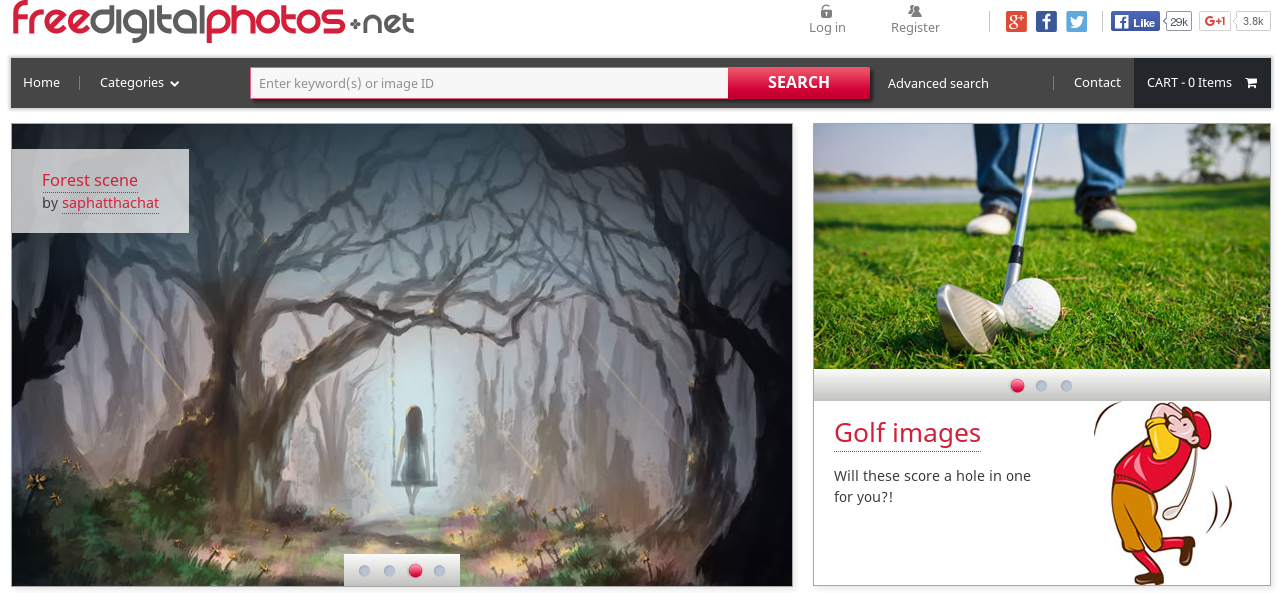Image resolution: width=1278 pixels, height=593 pixels.
Task: Open the Twitter social icon
Action: tap(1076, 21)
